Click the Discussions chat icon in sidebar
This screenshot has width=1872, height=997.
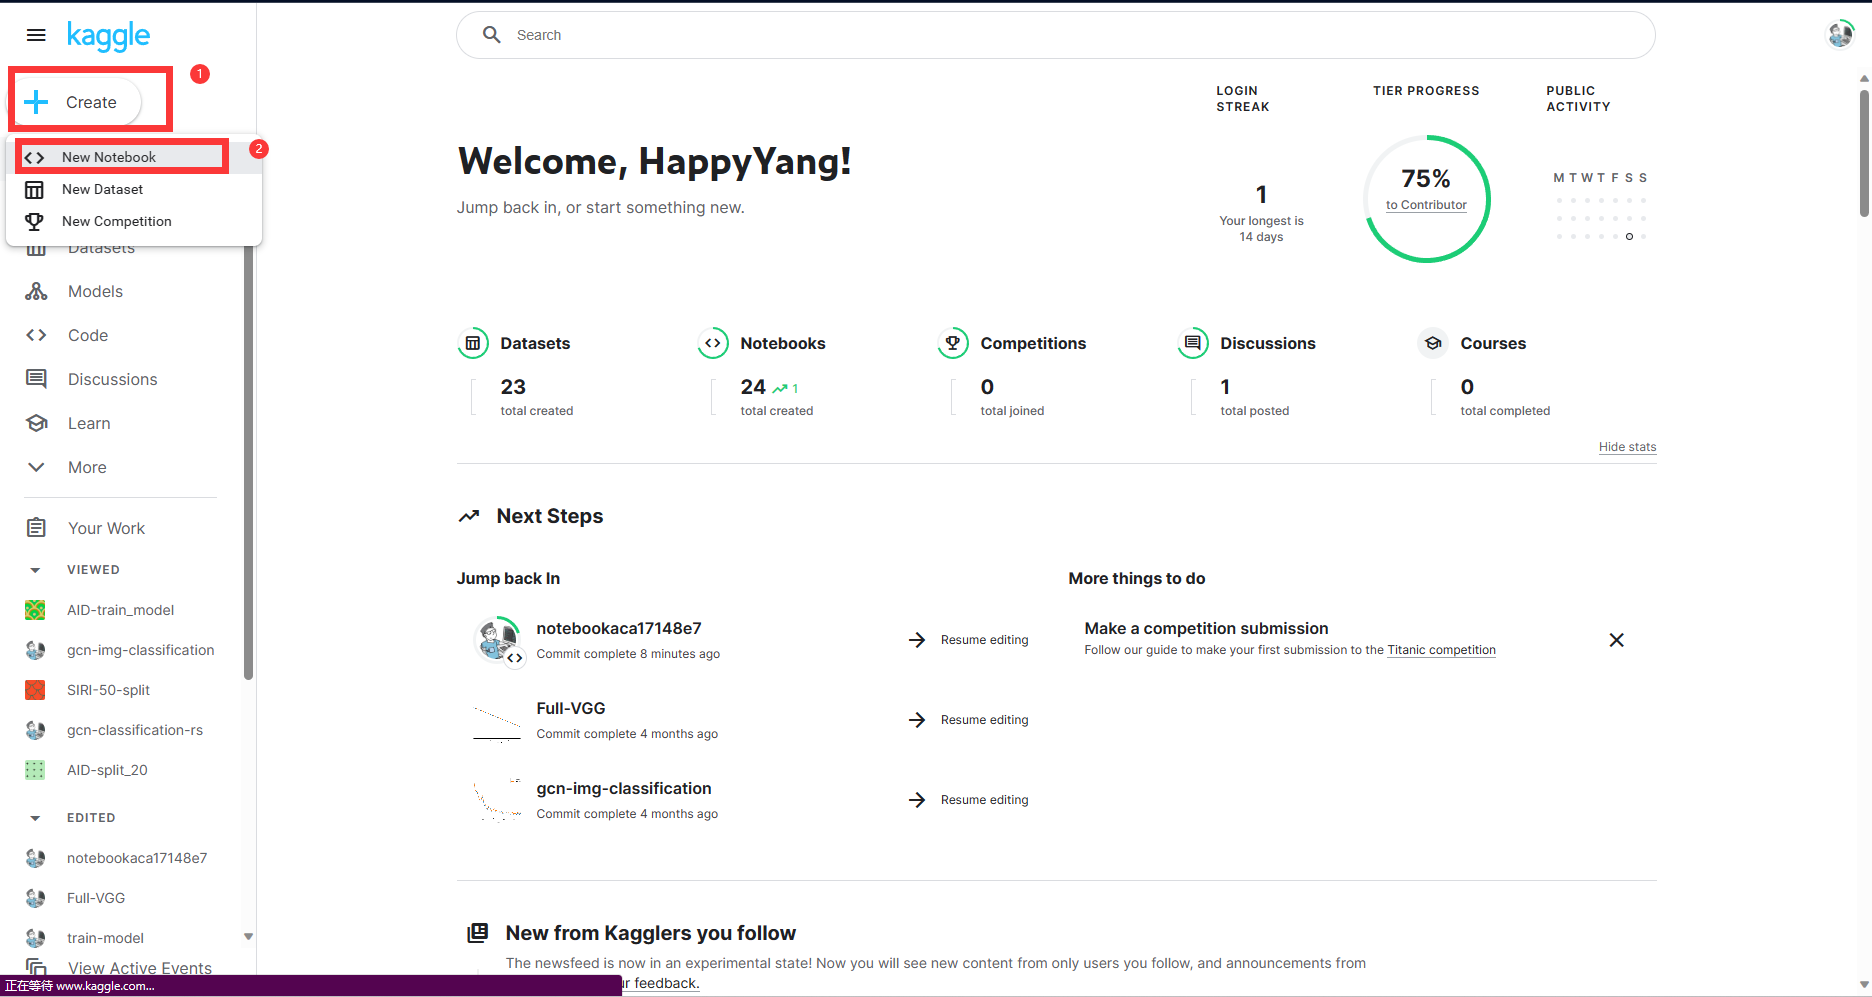tap(36, 379)
